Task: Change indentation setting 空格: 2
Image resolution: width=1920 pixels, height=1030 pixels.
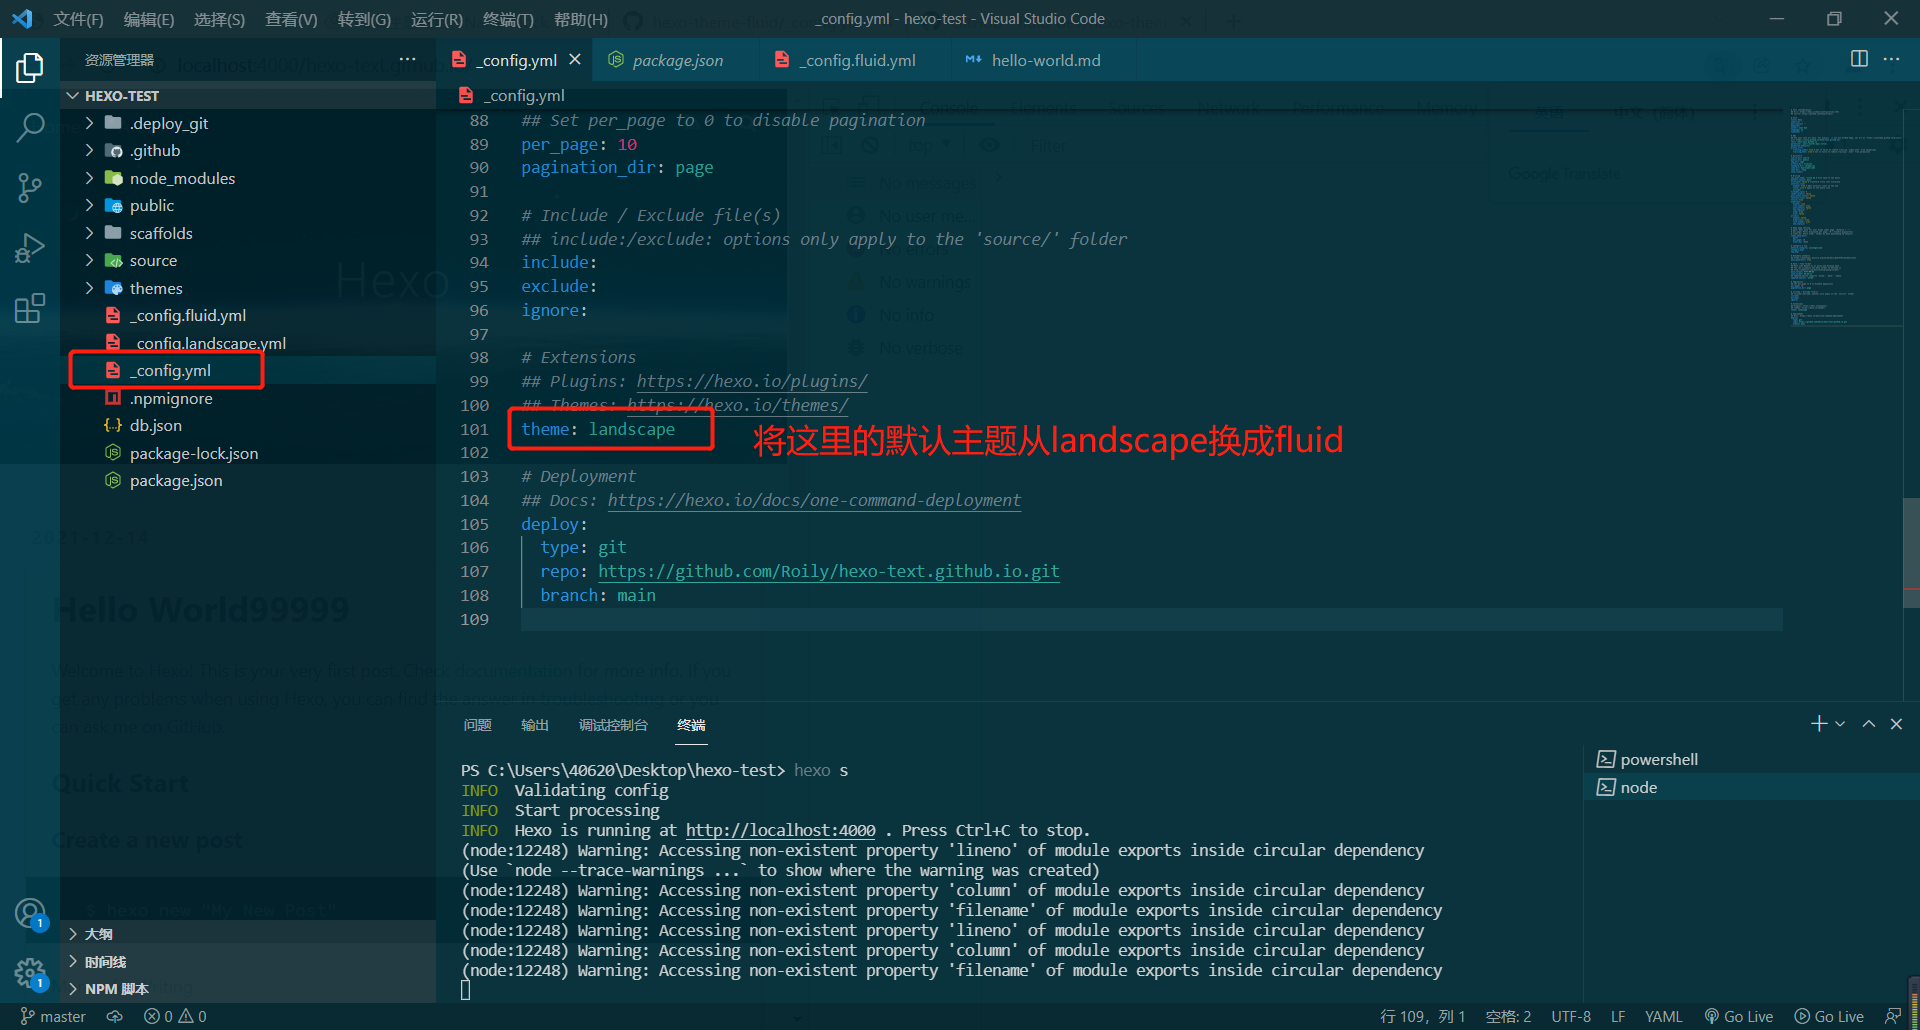Action: click(1508, 1016)
